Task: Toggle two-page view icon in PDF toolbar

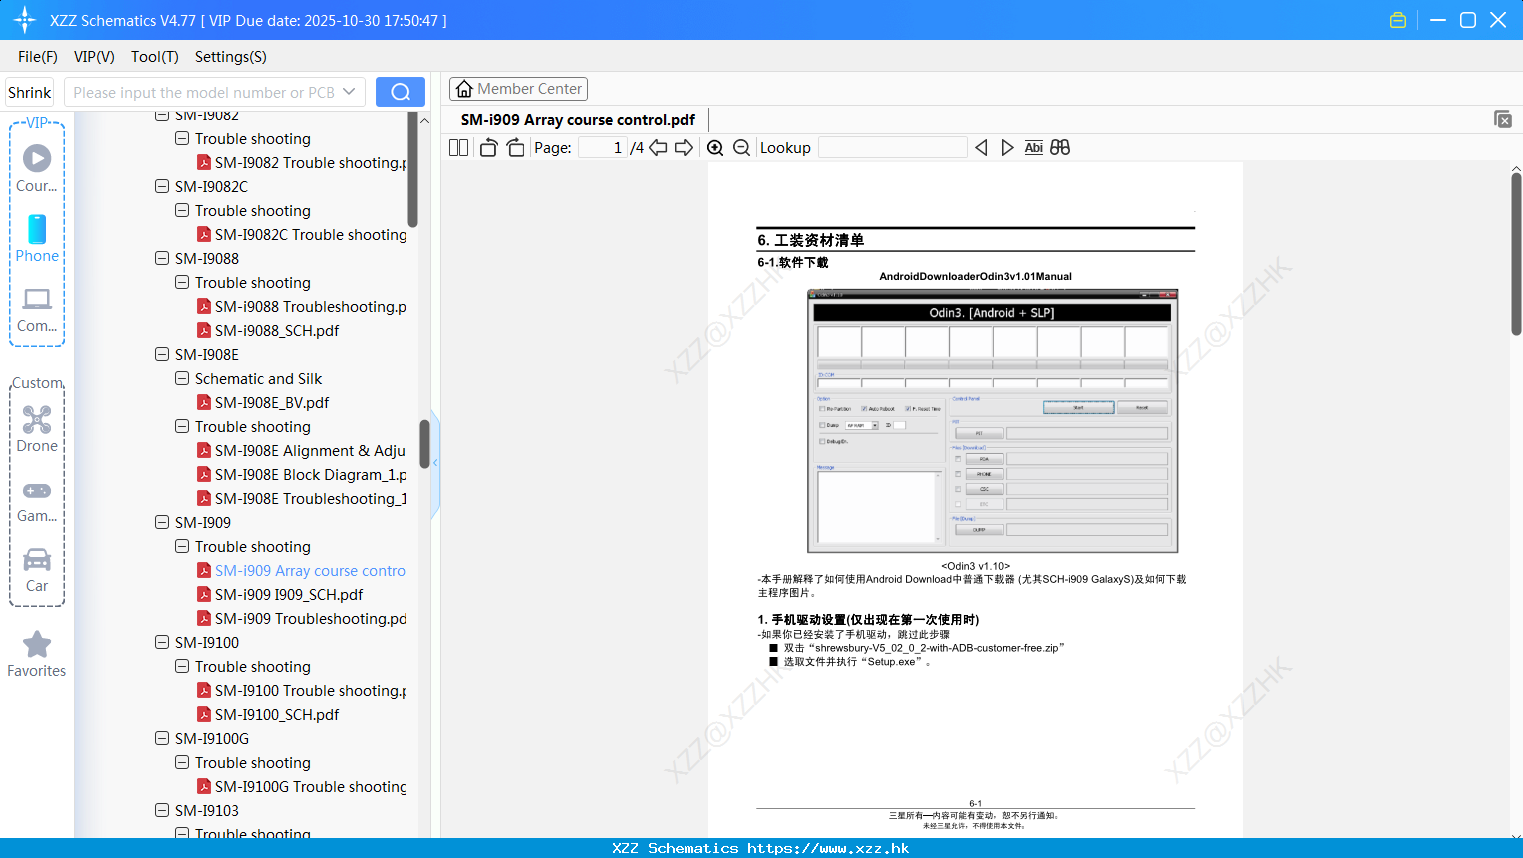Action: (458, 148)
